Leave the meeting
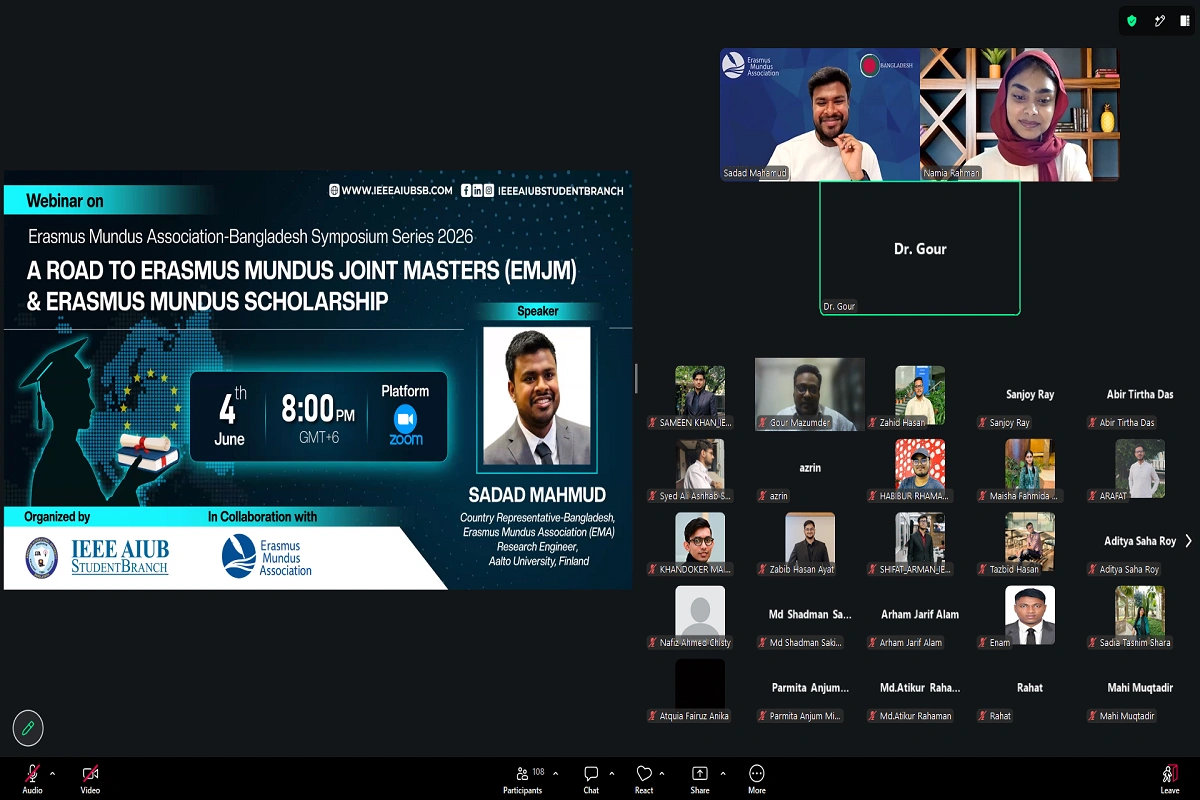Image resolution: width=1200 pixels, height=800 pixels. pos(1169,778)
